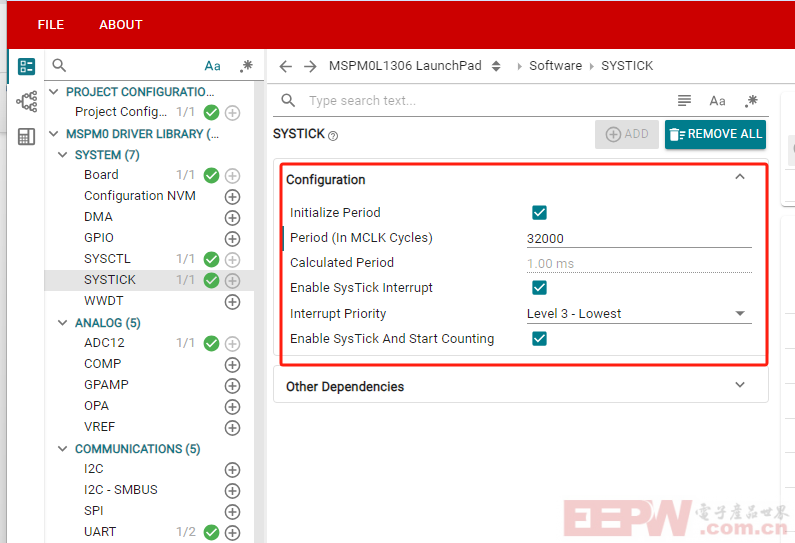Add VREF module with plus icon
This screenshot has width=795, height=543.
232,428
